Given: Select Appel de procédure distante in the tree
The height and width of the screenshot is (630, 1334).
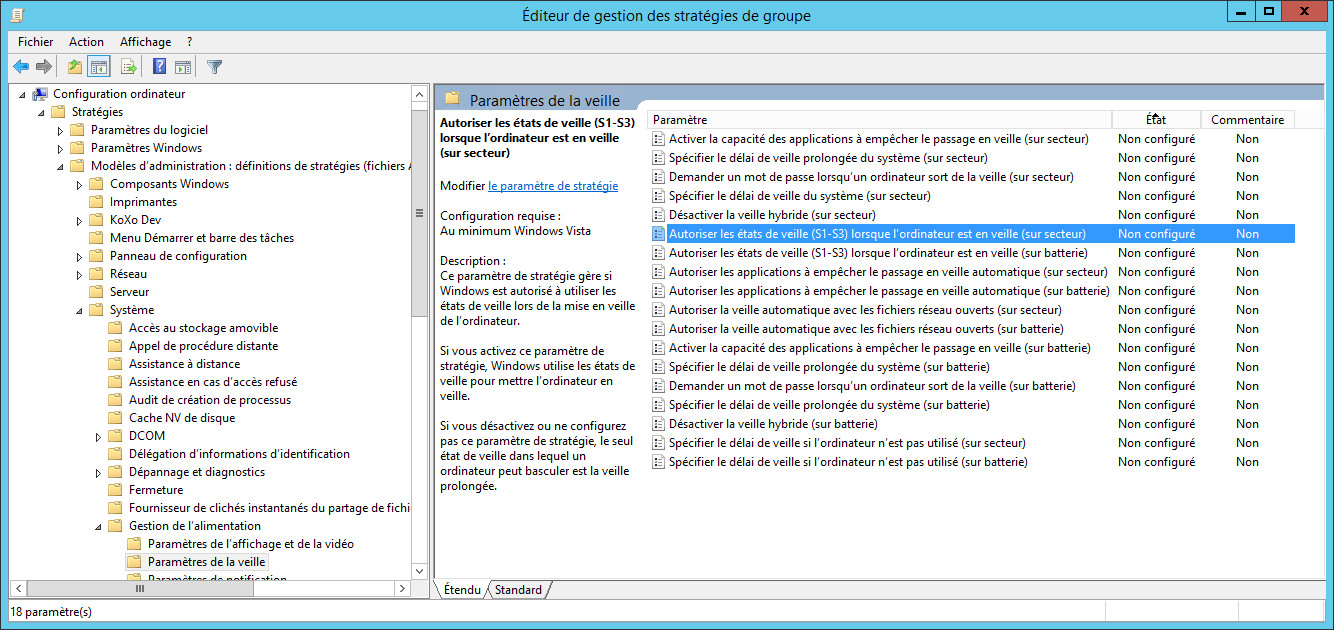Looking at the screenshot, I should [x=203, y=346].
